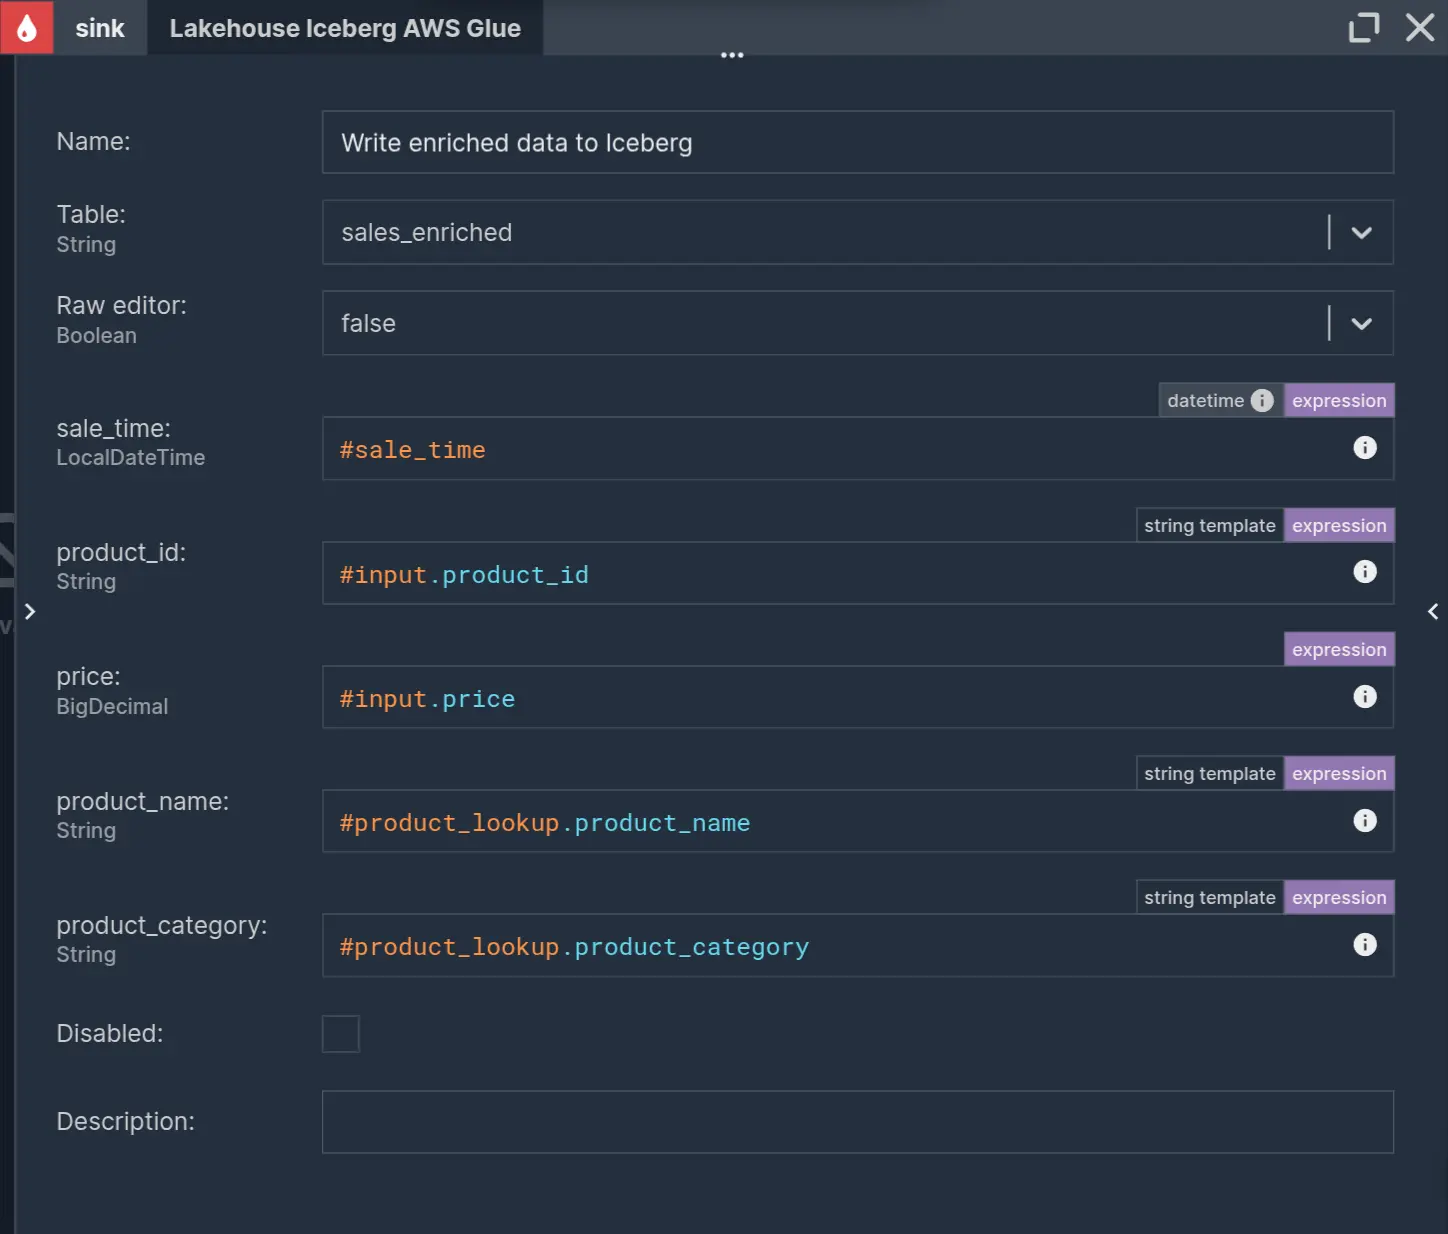
Task: Click the Name input field
Action: (x=858, y=142)
